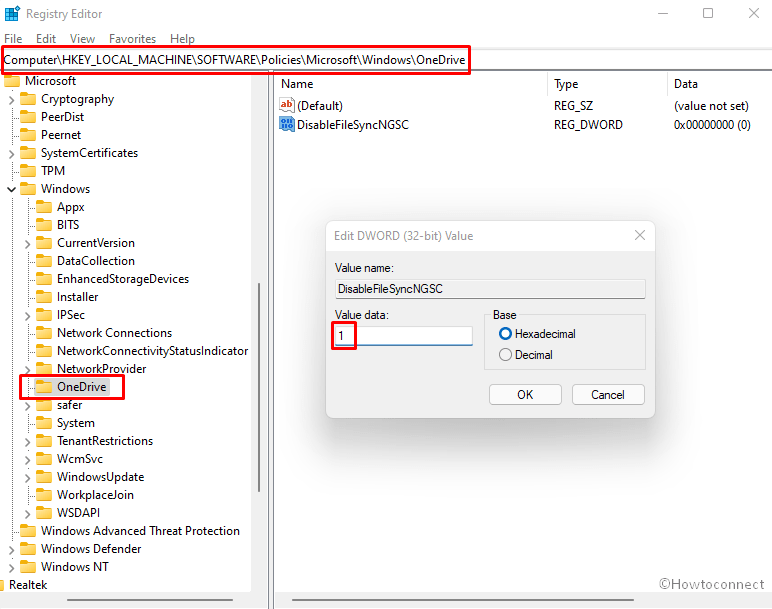Expand the CurrentVersion key
The width and height of the screenshot is (772, 609).
[28, 244]
